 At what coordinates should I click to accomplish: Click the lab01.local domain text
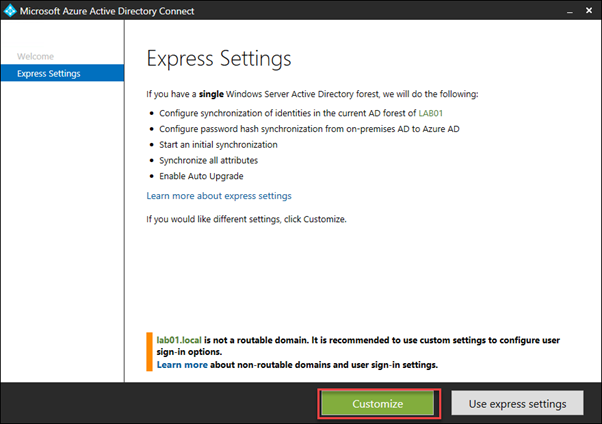pos(179,340)
